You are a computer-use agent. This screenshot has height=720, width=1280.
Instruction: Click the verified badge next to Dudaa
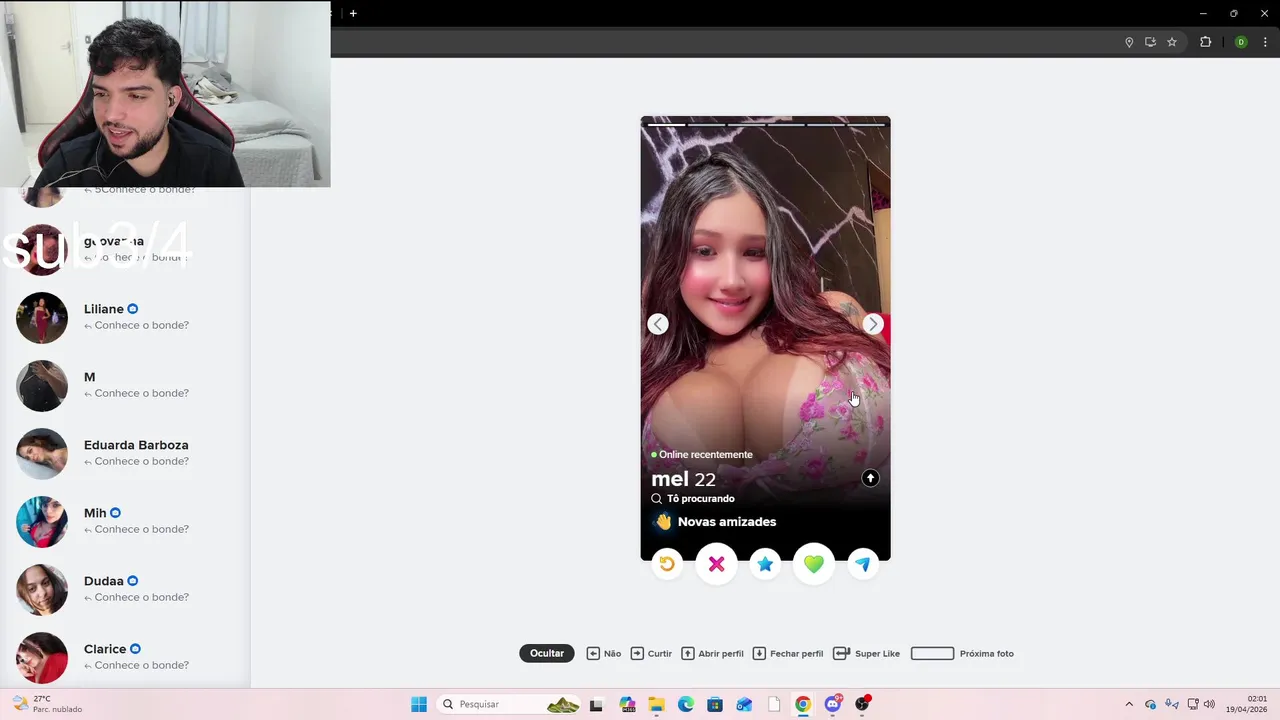132,581
